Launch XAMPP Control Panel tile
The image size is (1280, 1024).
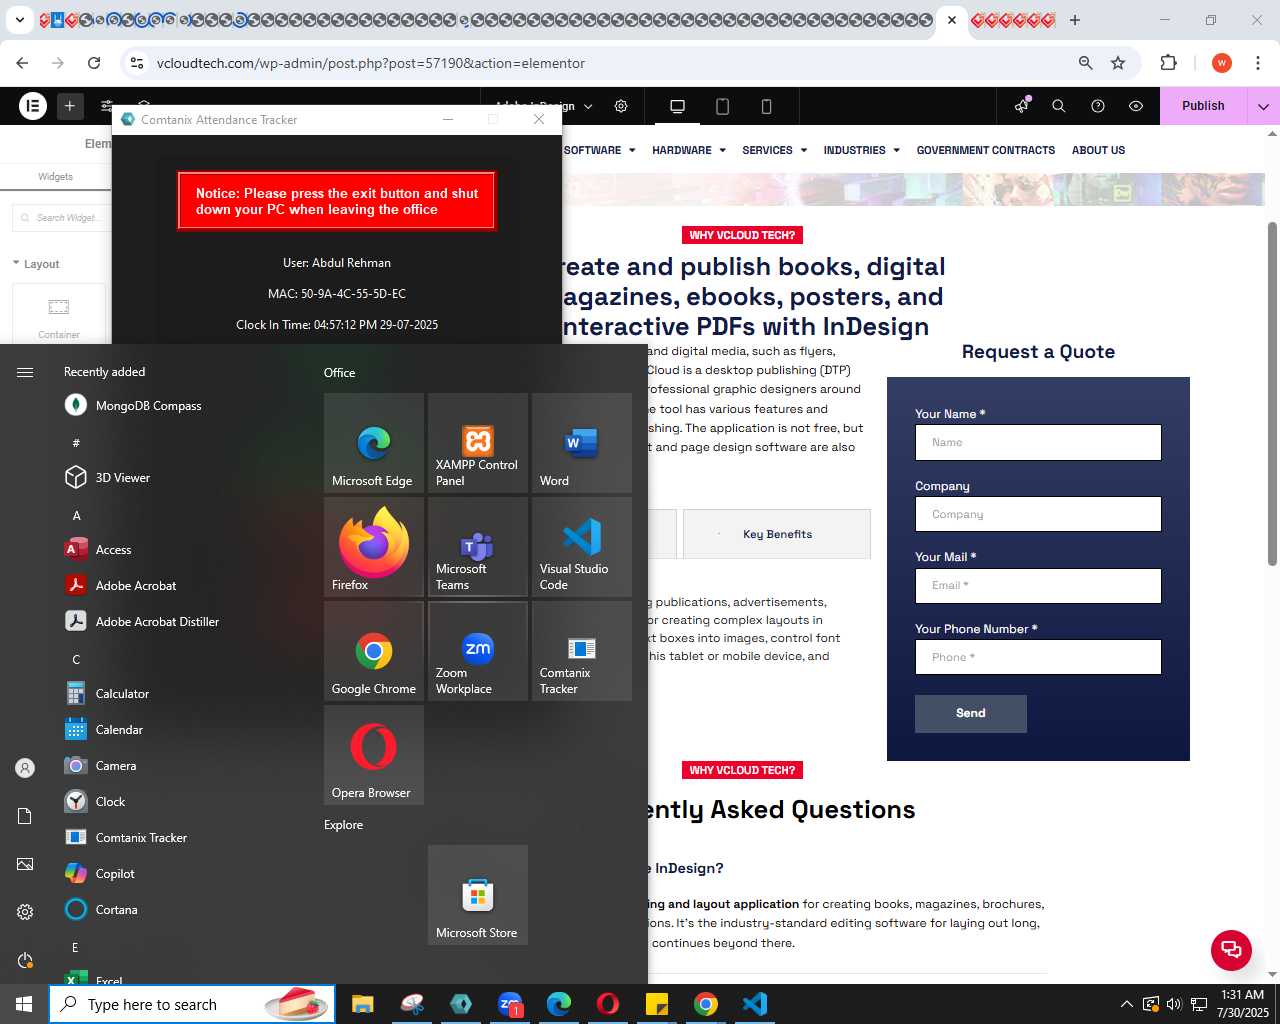click(478, 443)
